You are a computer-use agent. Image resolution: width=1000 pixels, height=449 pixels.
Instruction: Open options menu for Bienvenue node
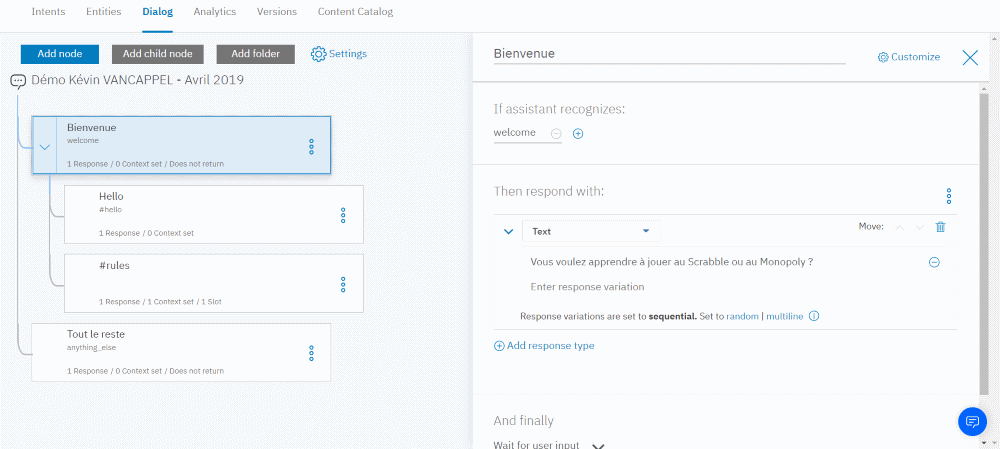(311, 147)
